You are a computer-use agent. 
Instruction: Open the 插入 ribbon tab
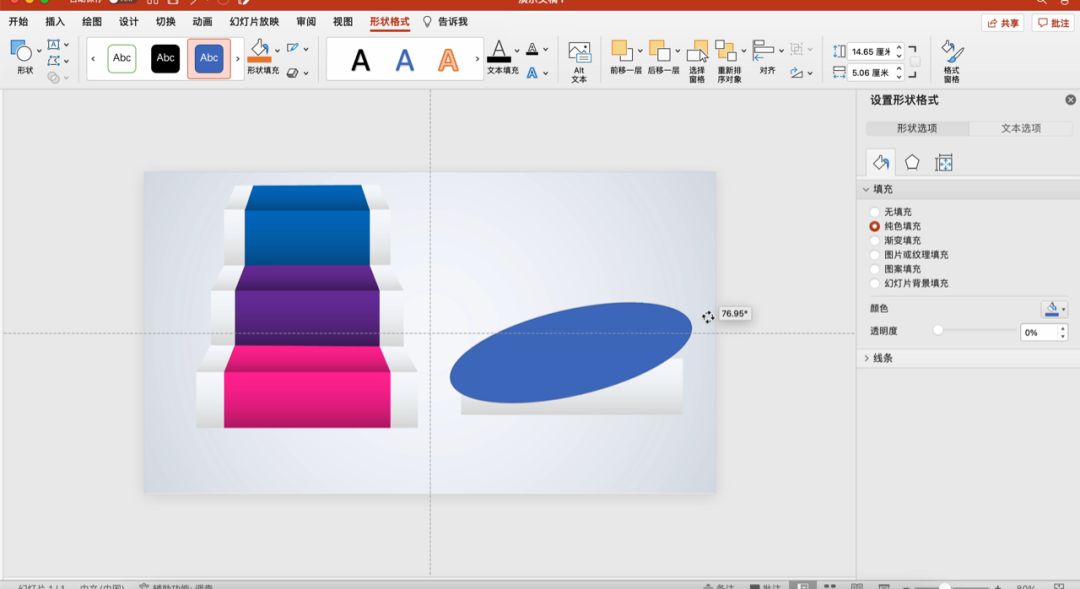[55, 21]
